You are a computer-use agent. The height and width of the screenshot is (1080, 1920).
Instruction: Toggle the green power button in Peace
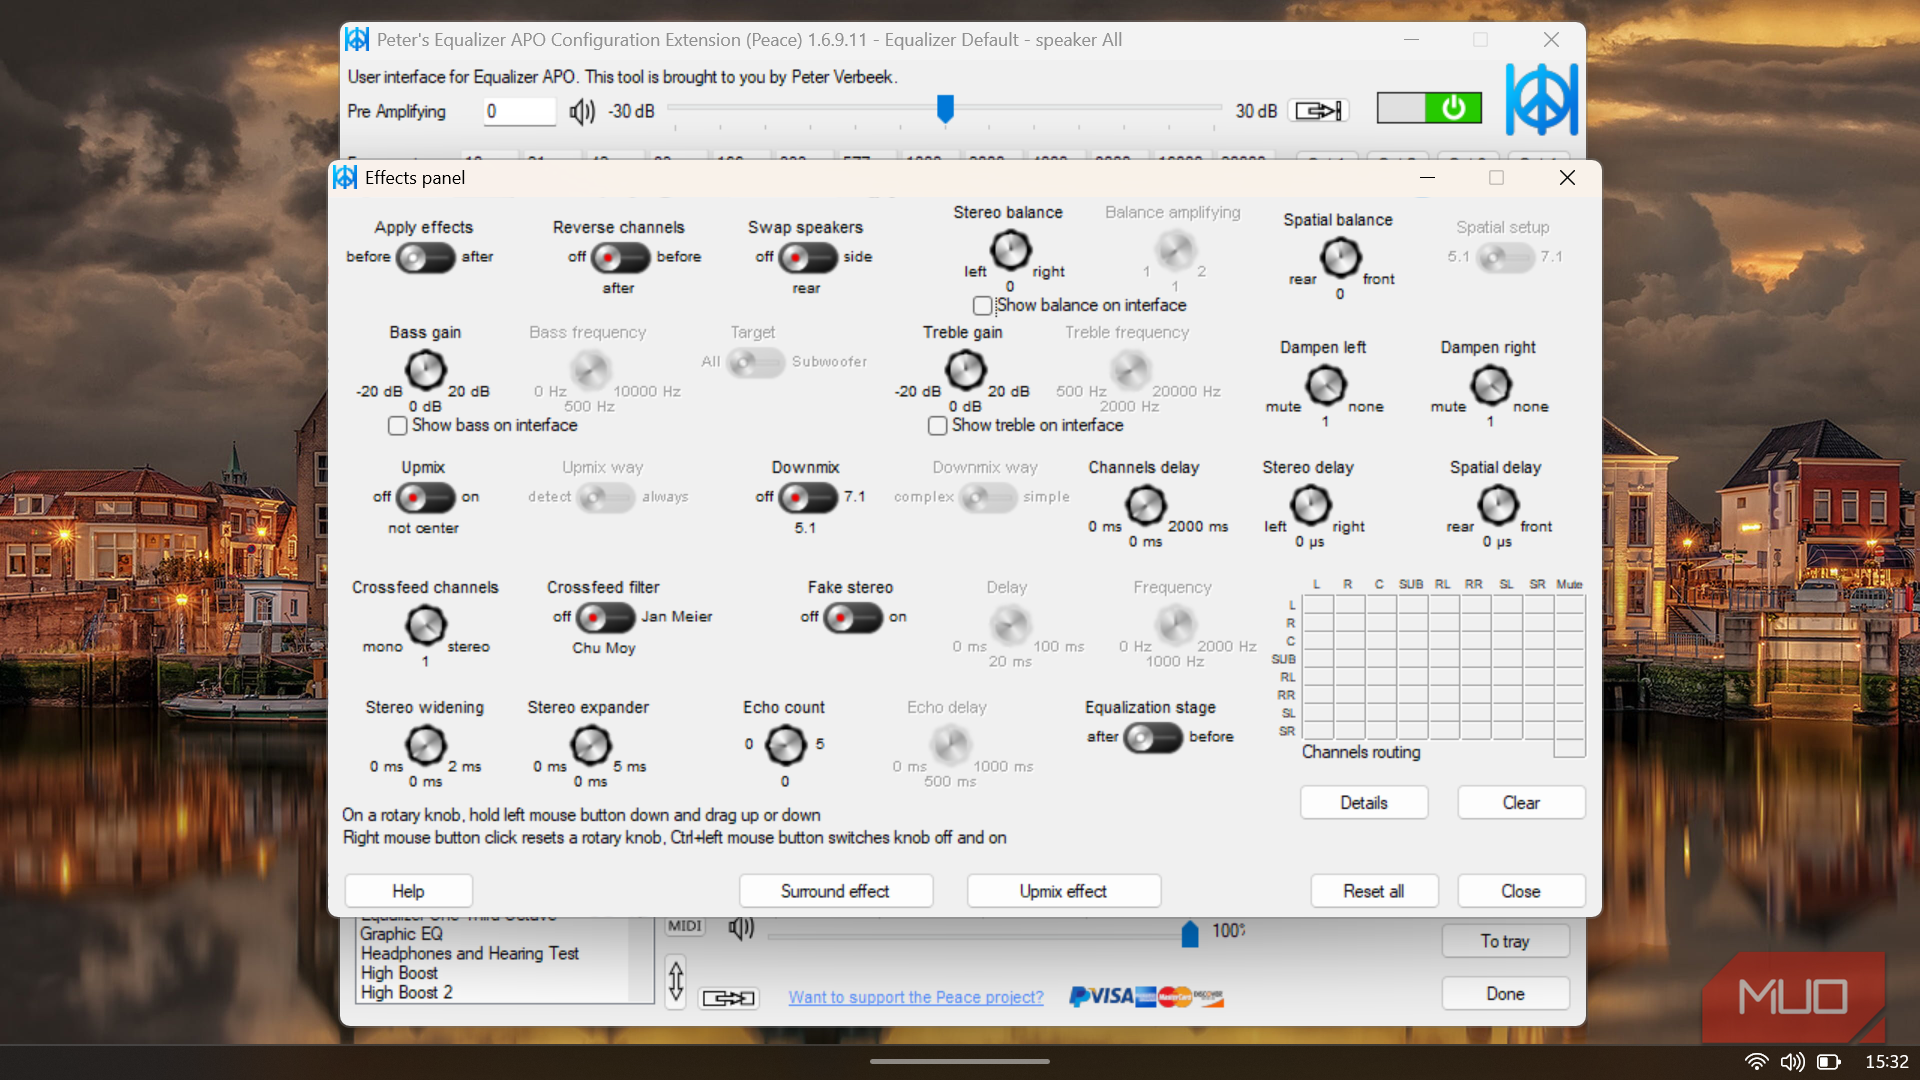(x=1429, y=108)
